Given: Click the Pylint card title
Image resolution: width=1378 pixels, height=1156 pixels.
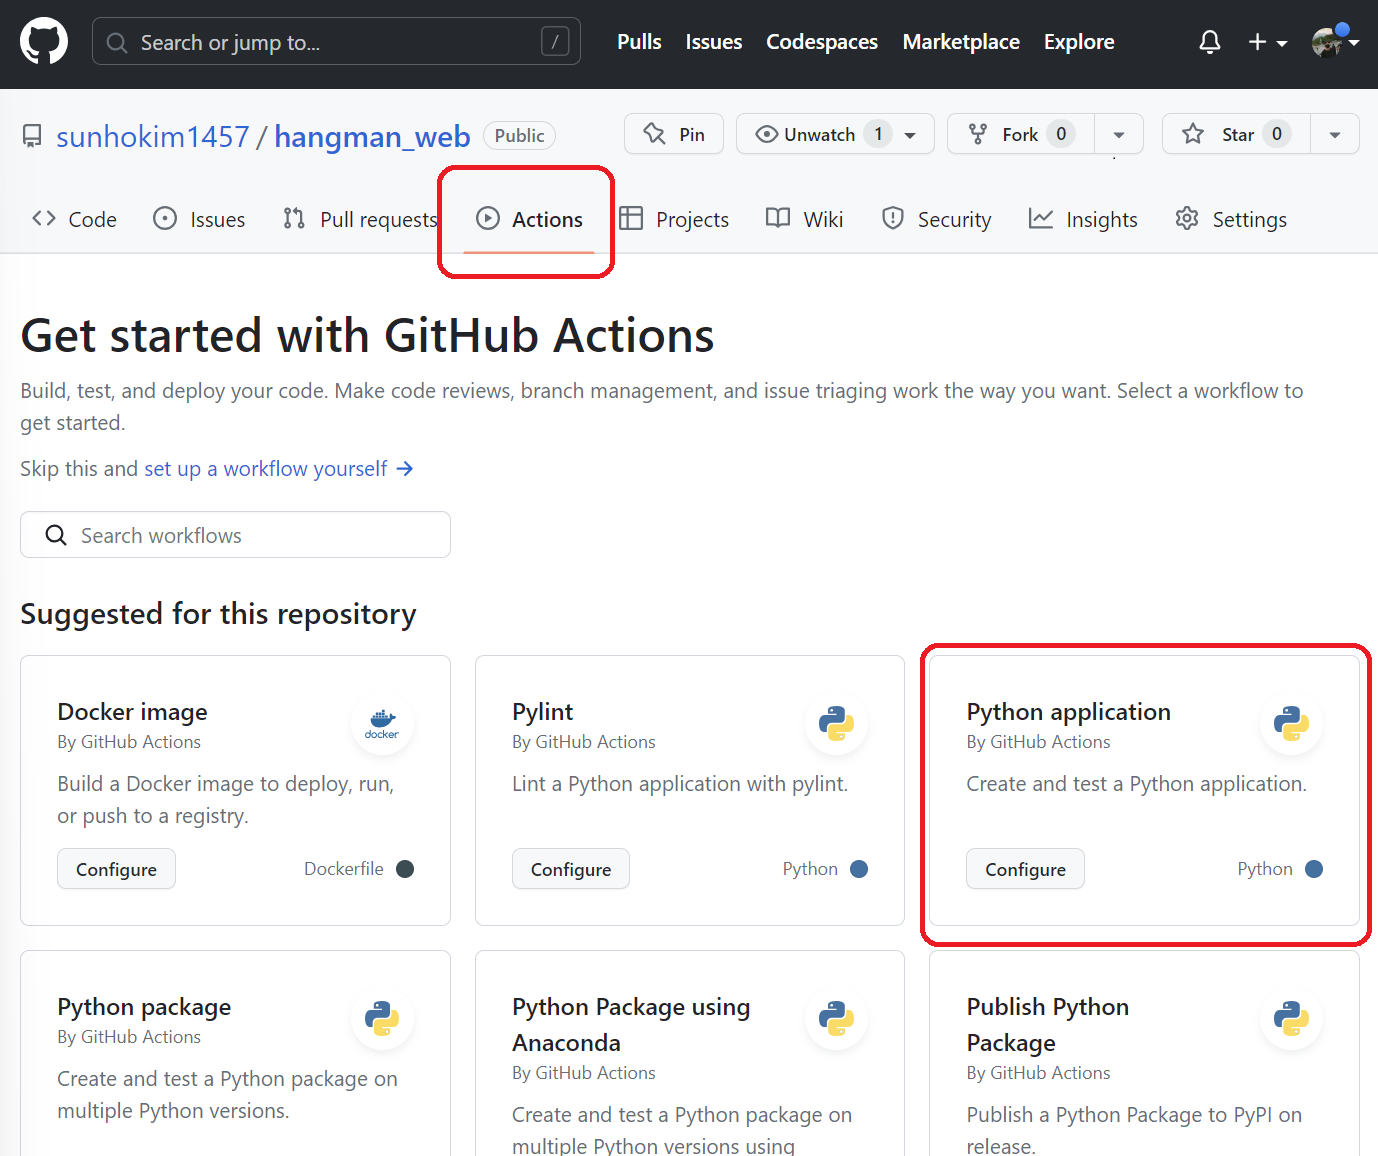Looking at the screenshot, I should (x=542, y=712).
